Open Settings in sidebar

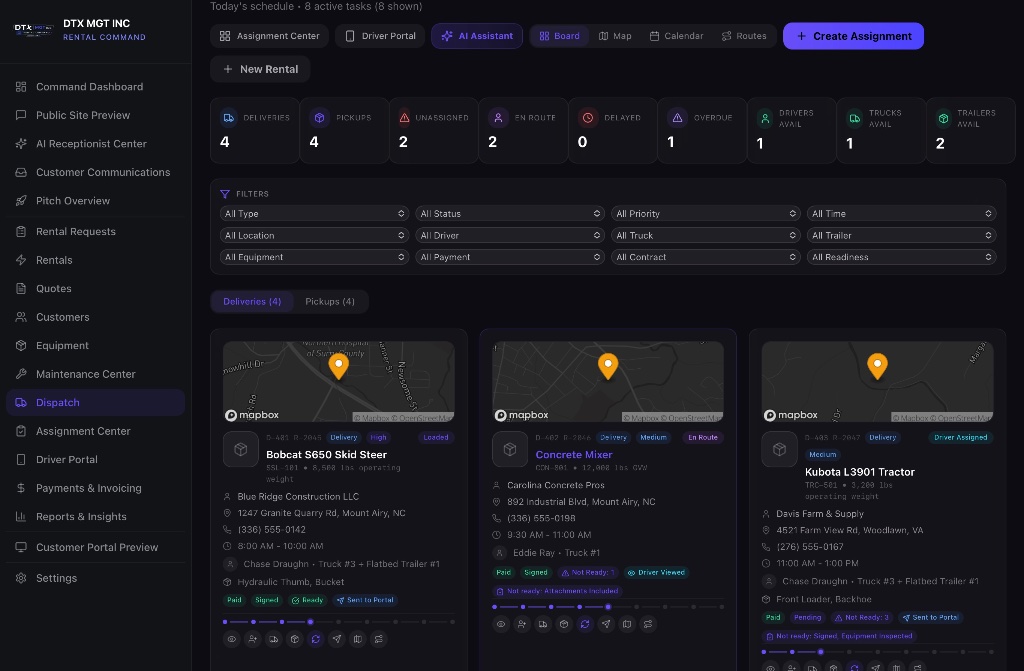click(95, 578)
